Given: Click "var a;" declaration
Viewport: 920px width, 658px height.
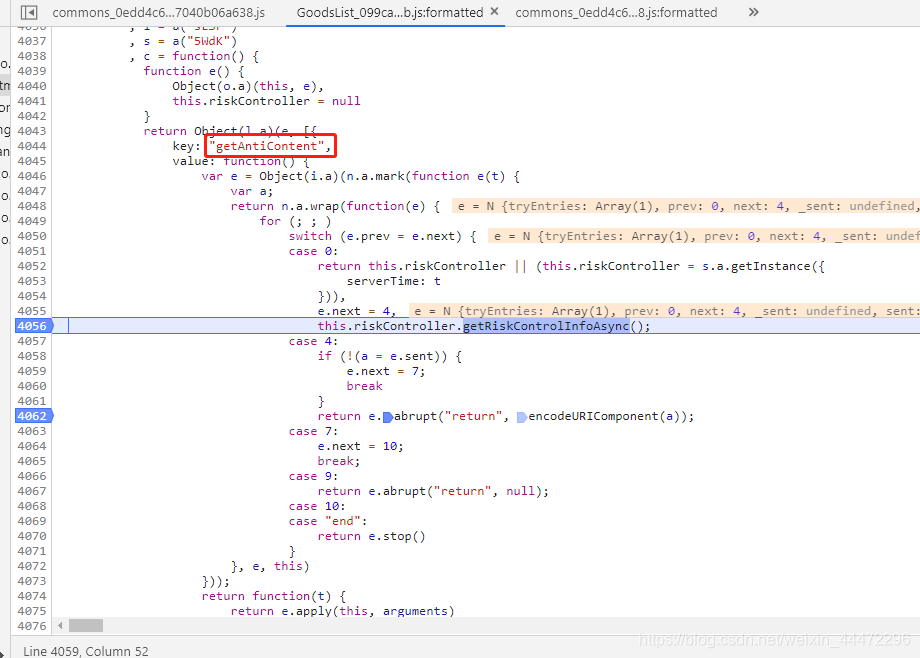Looking at the screenshot, I should click(252, 191).
